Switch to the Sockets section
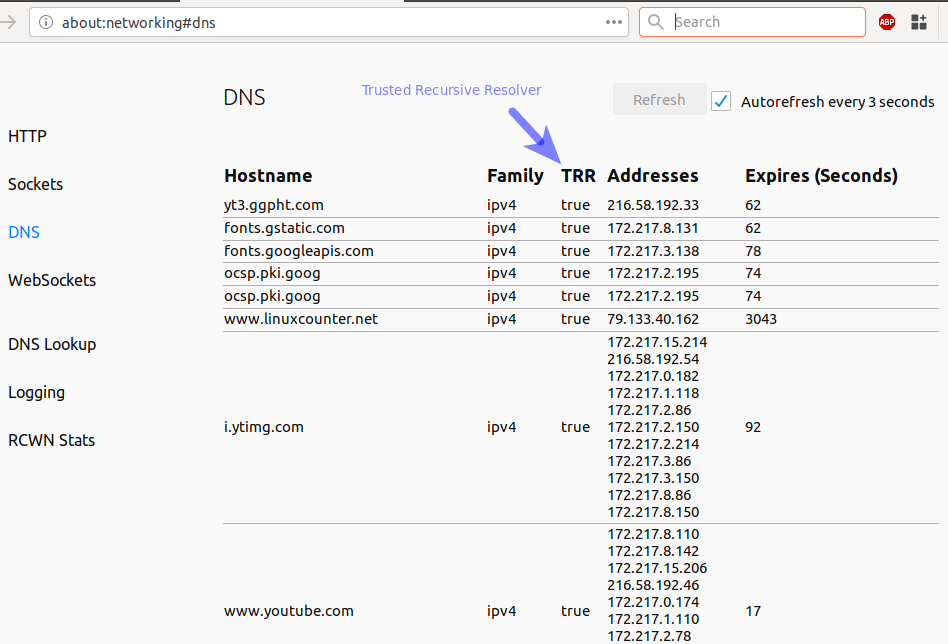 35,184
